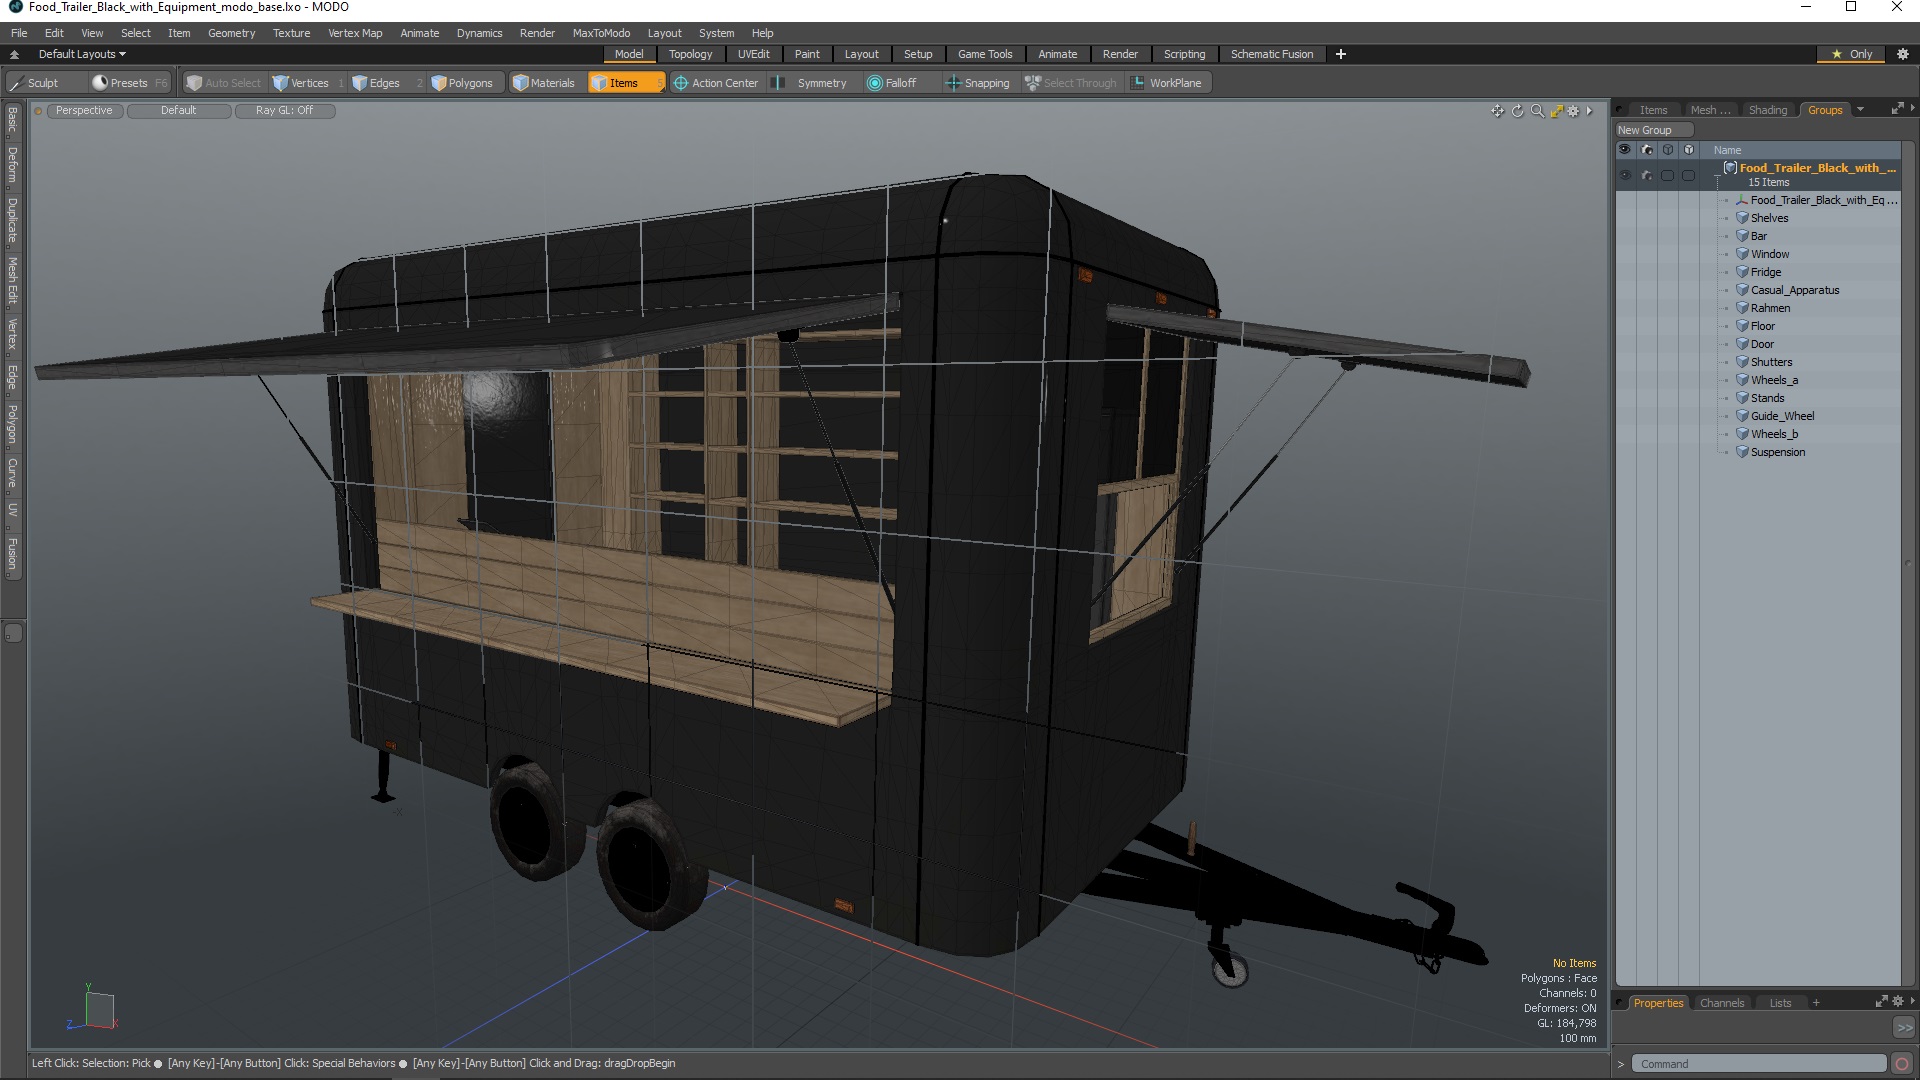
Task: Open the Presets browser
Action: [x=128, y=83]
